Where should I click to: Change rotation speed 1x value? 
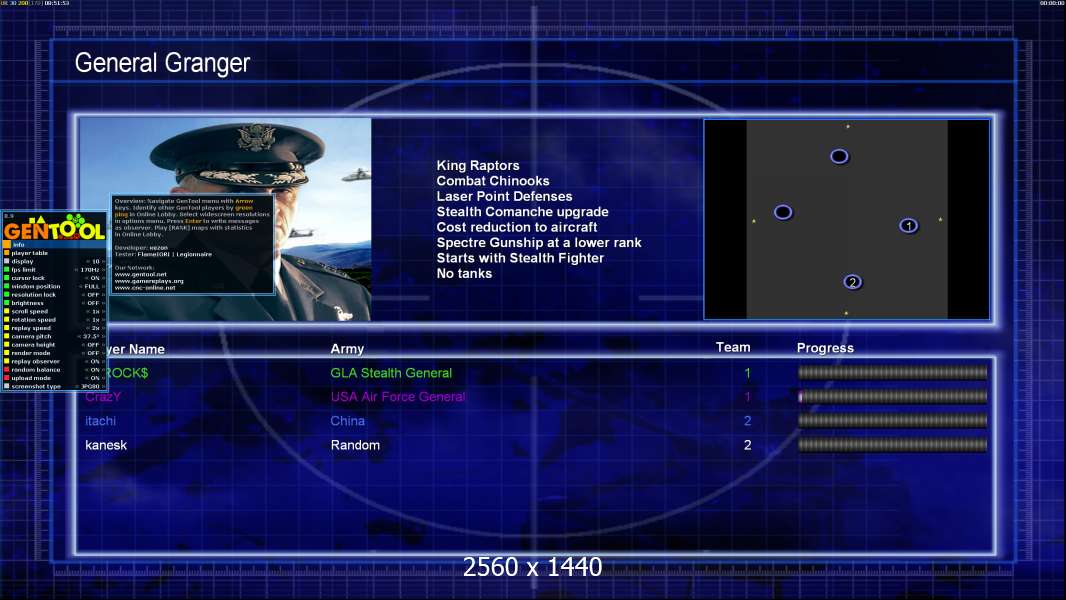(96, 319)
